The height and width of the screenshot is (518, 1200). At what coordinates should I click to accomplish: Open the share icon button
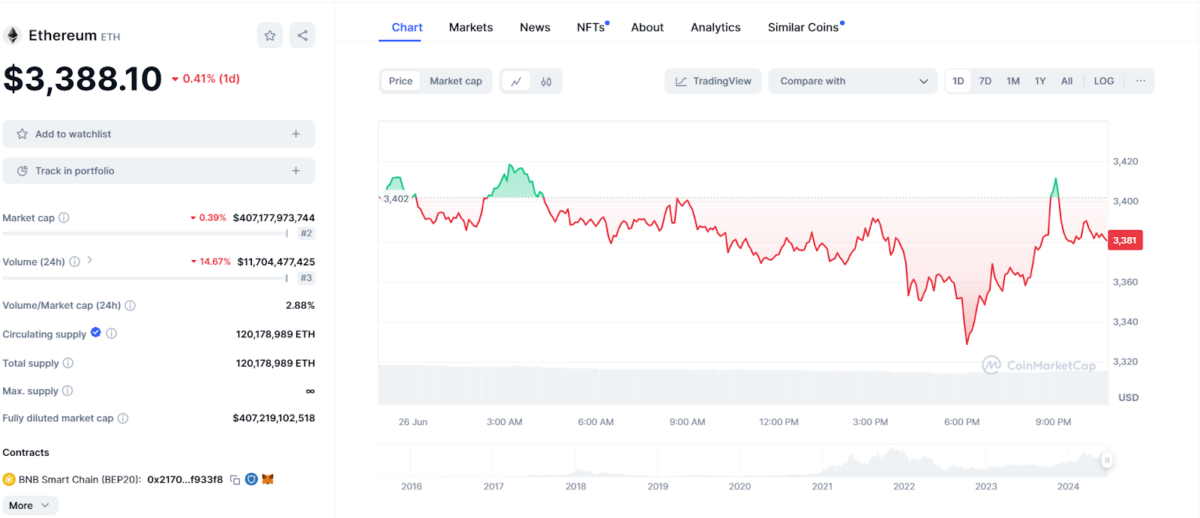[x=303, y=35]
